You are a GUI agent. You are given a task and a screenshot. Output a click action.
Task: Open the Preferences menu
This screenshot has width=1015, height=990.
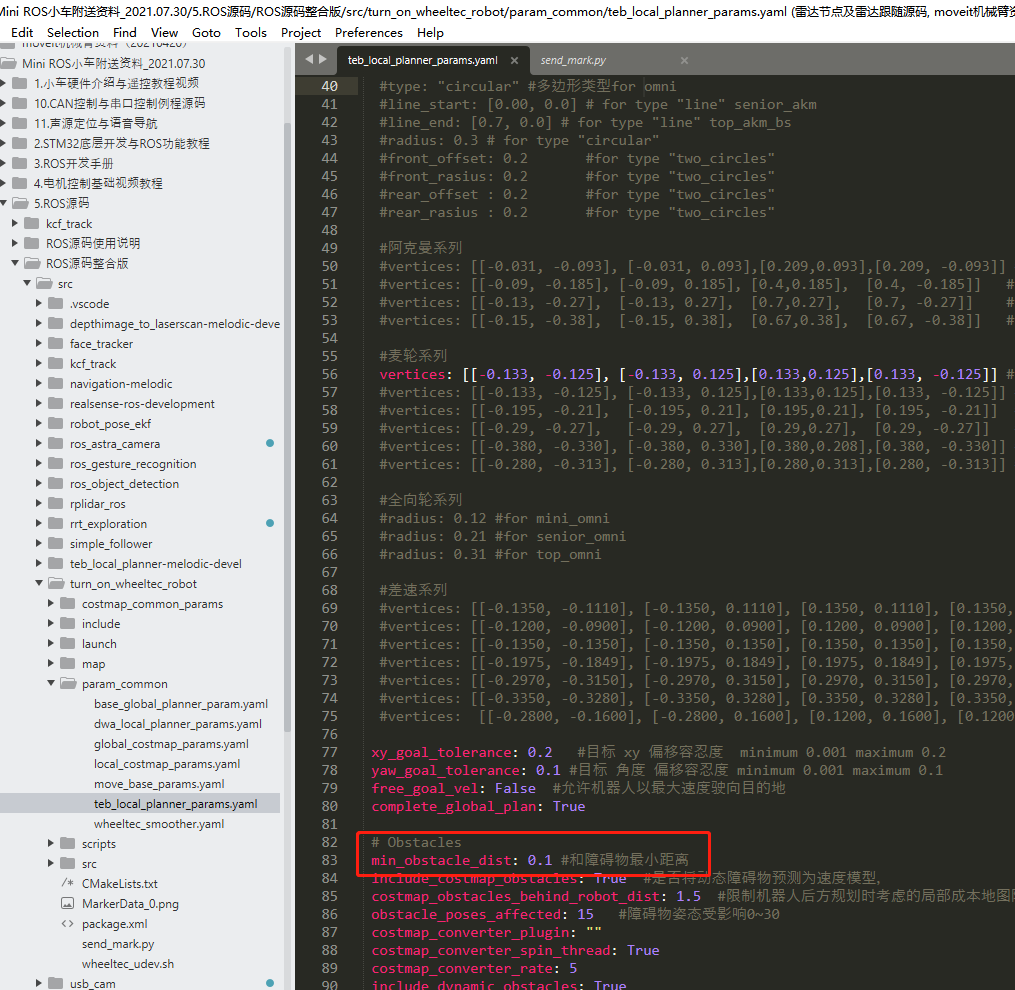tap(368, 32)
